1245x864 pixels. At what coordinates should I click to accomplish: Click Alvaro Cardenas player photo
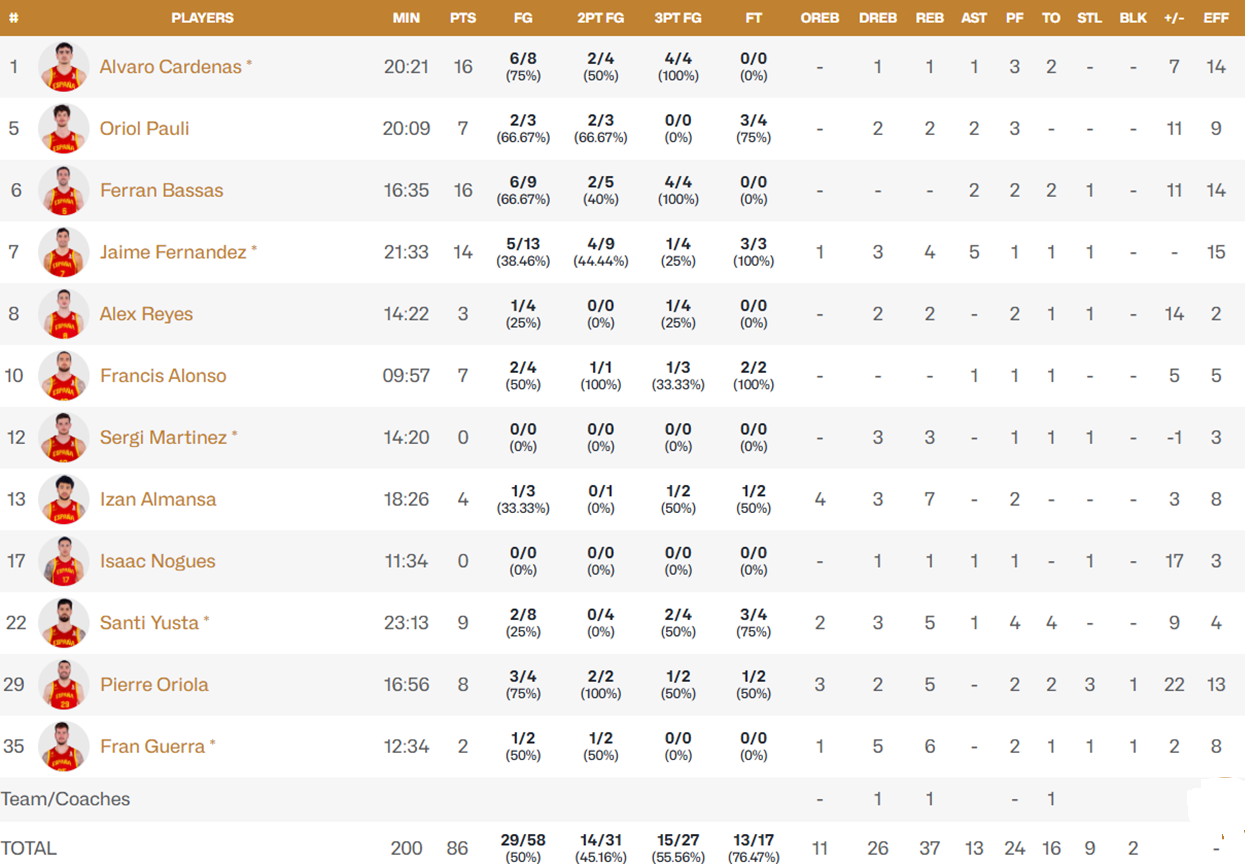point(64,67)
